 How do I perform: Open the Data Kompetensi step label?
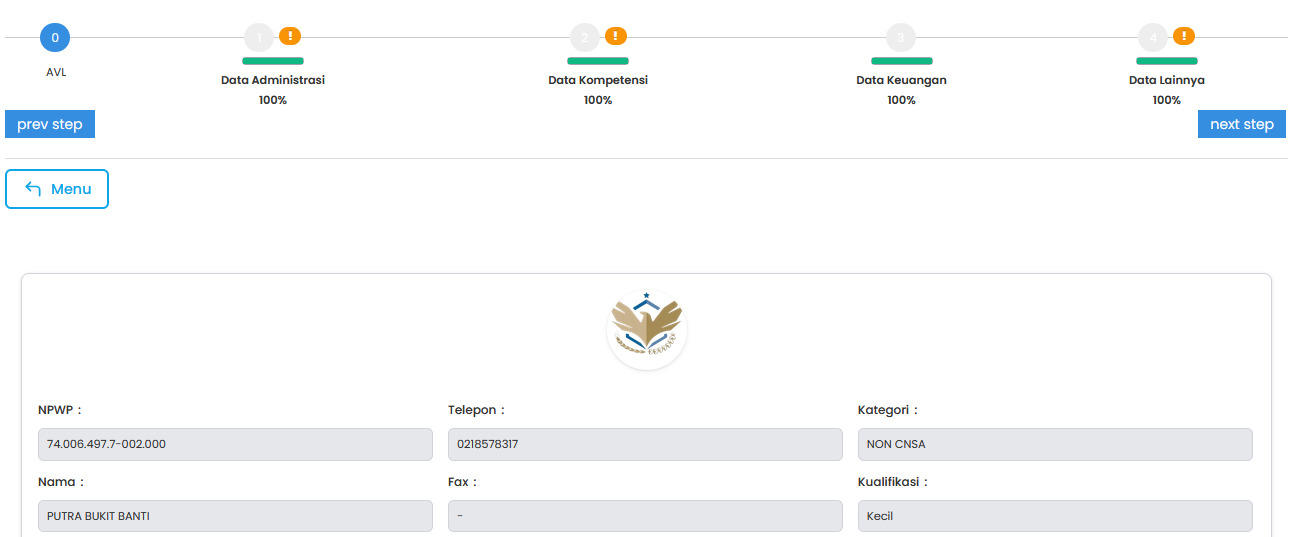(598, 80)
